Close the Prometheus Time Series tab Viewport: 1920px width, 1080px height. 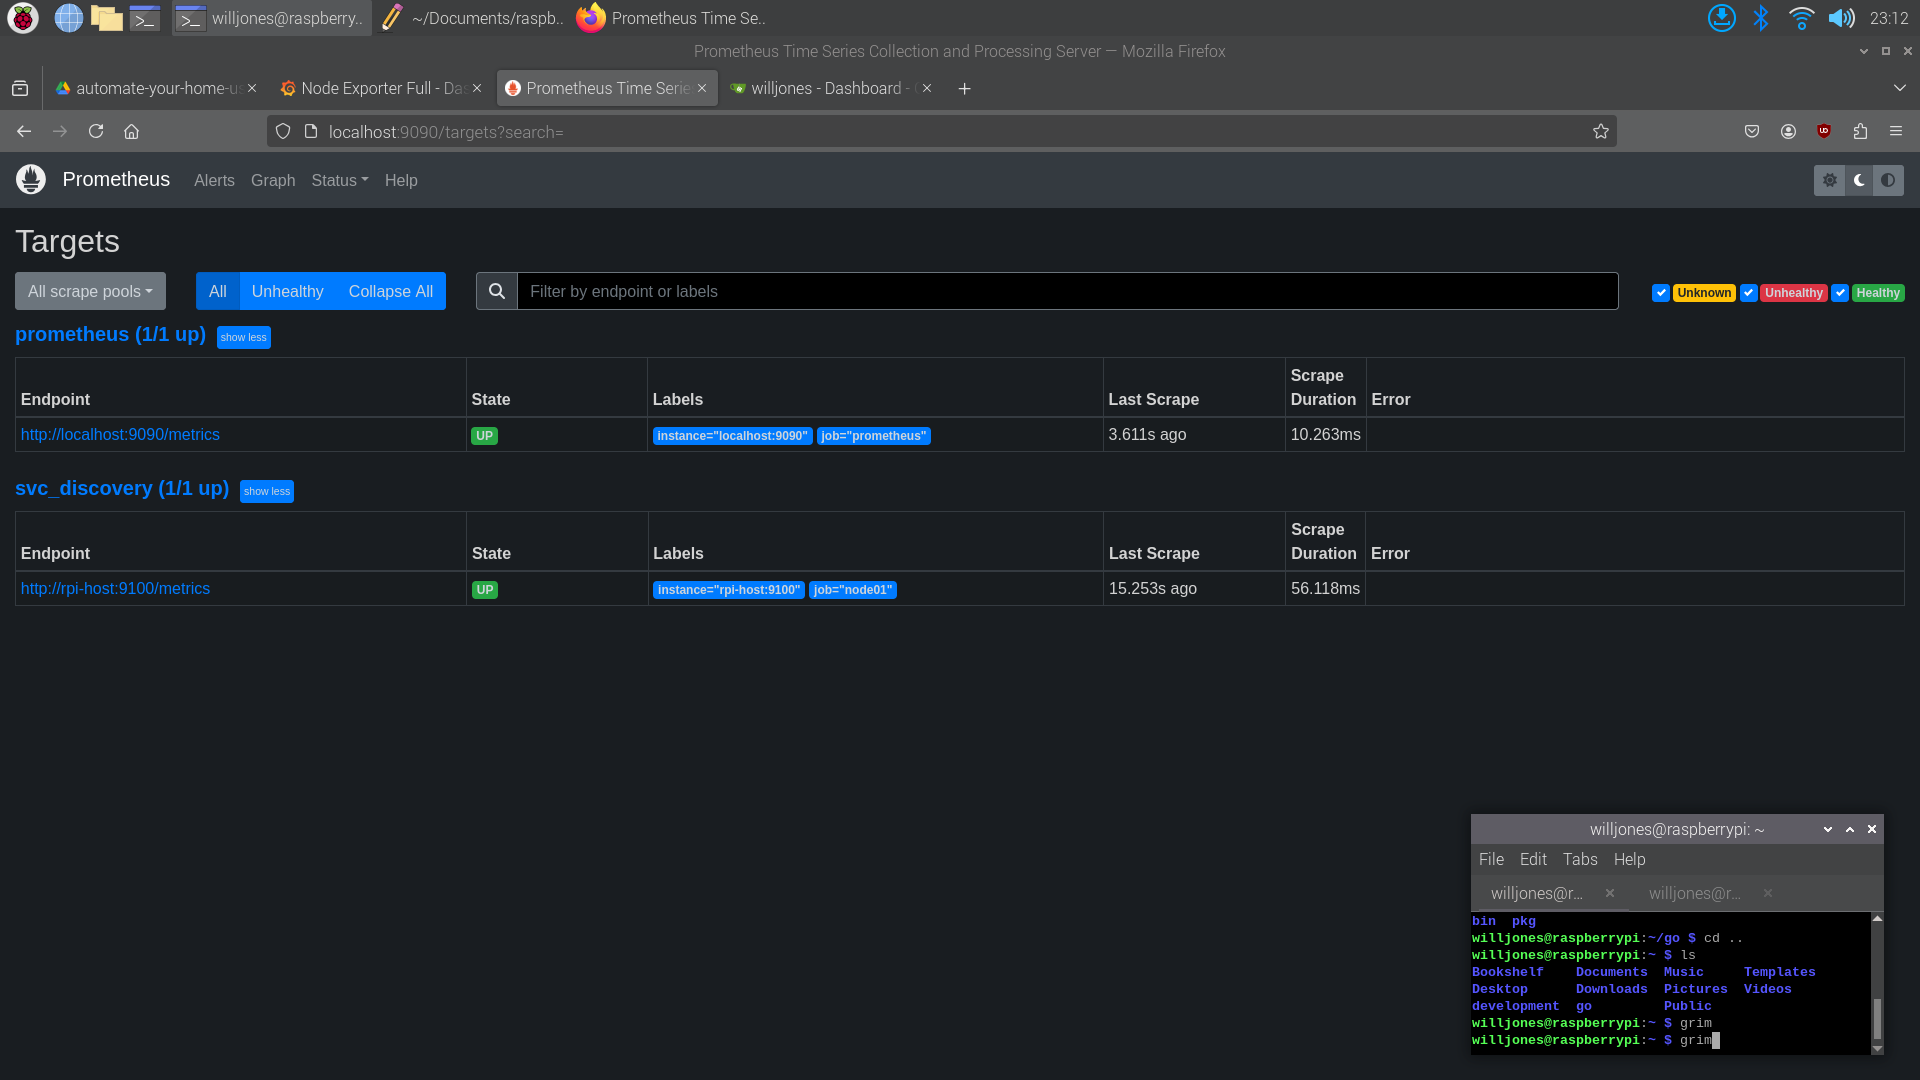(x=702, y=88)
